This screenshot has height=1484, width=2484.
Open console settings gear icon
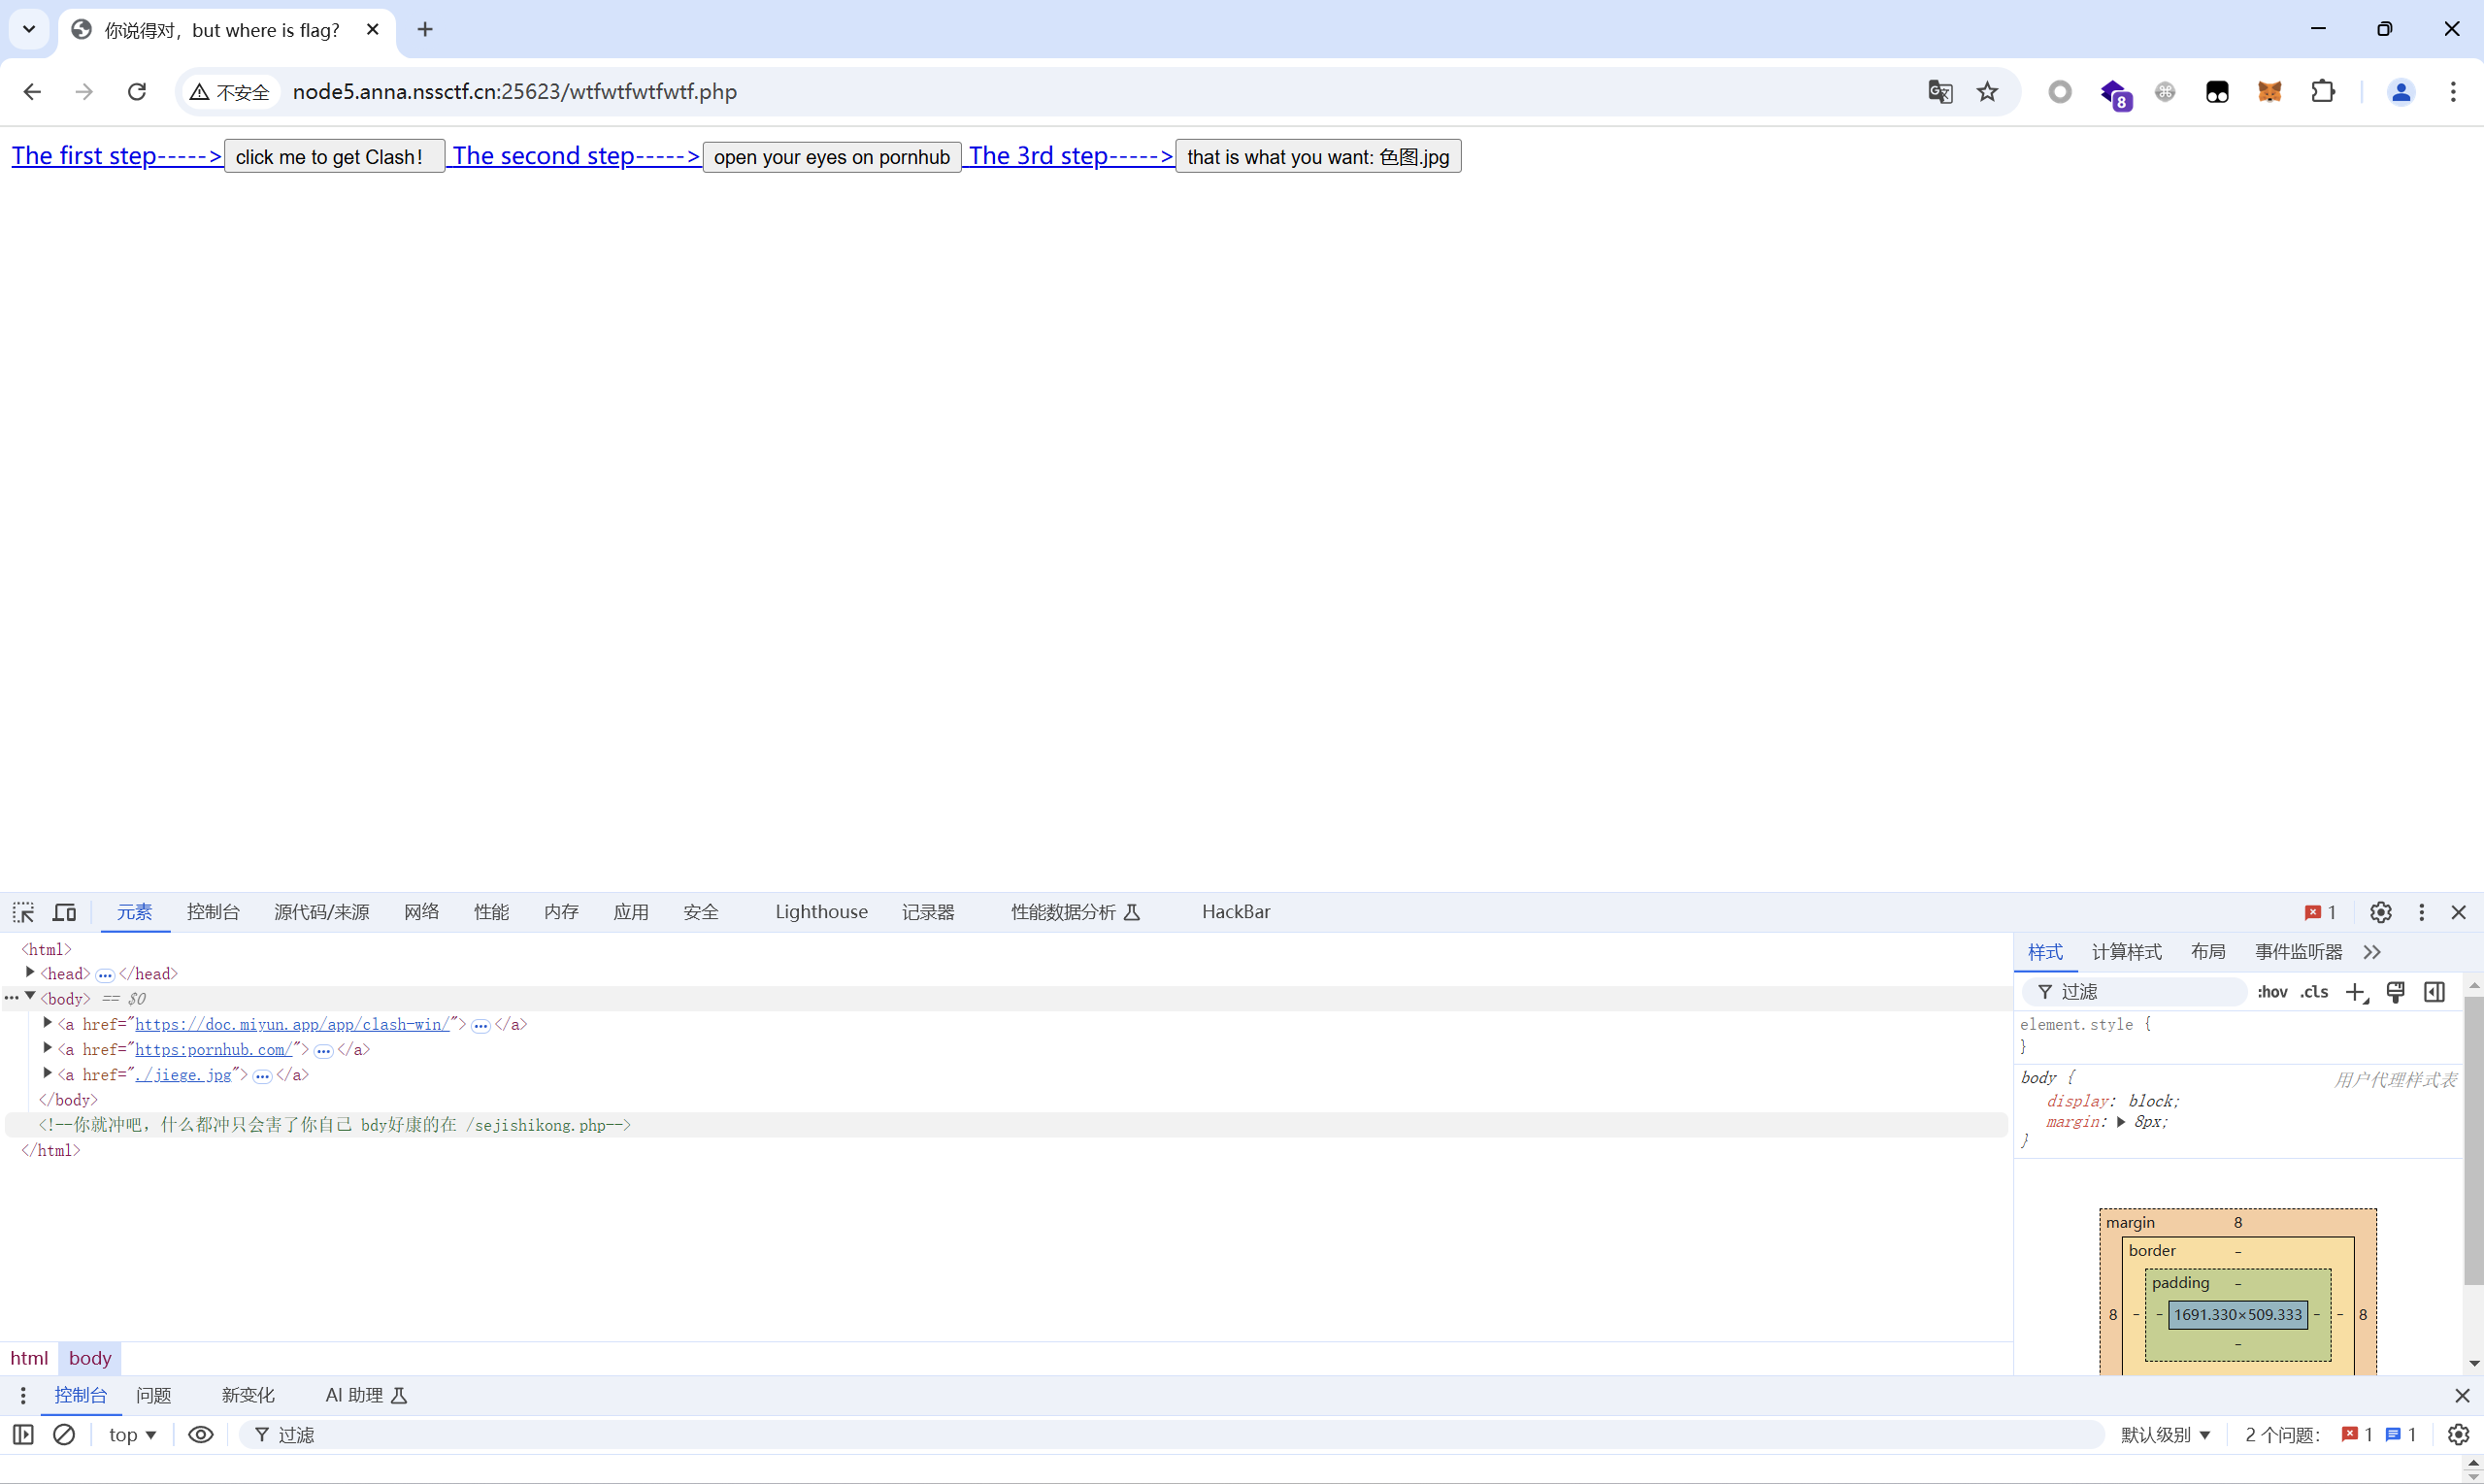point(2459,1435)
